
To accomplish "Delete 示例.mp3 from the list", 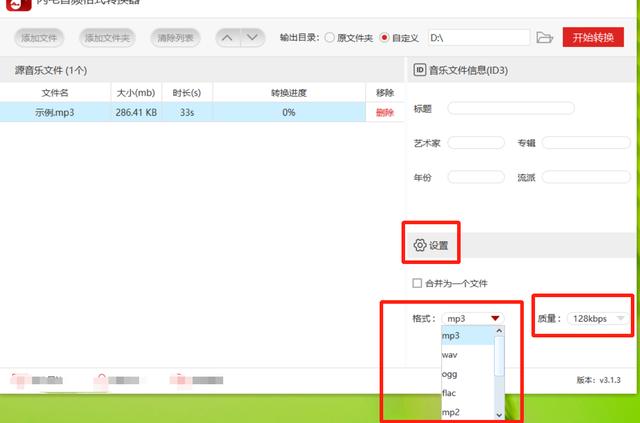I will [384, 113].
